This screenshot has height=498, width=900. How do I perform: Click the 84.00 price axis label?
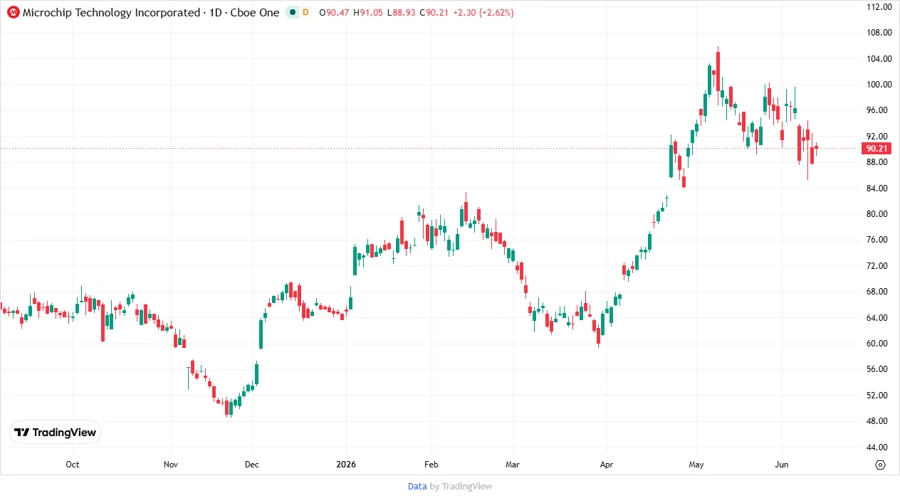coord(879,188)
